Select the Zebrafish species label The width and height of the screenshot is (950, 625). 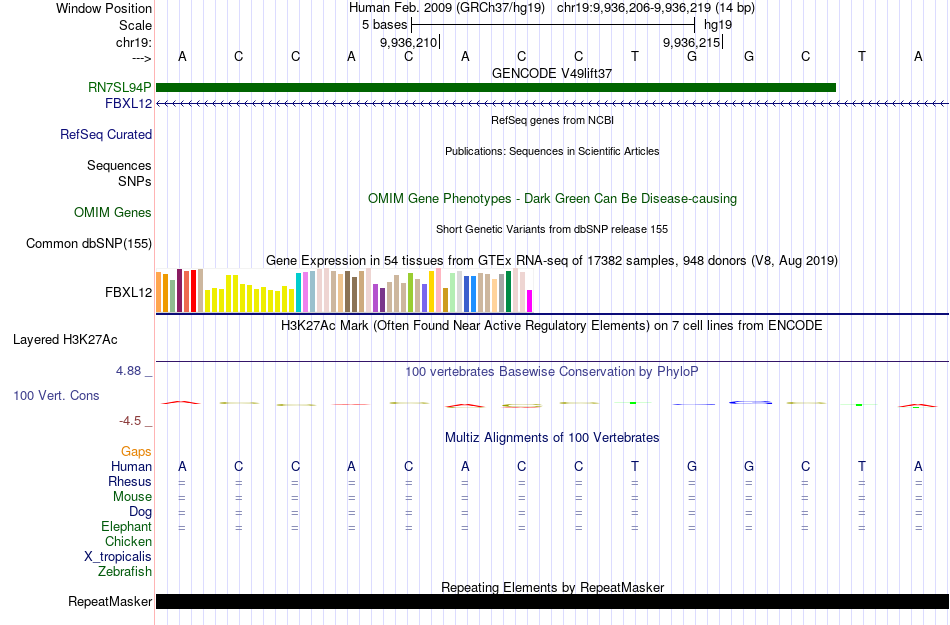125,572
